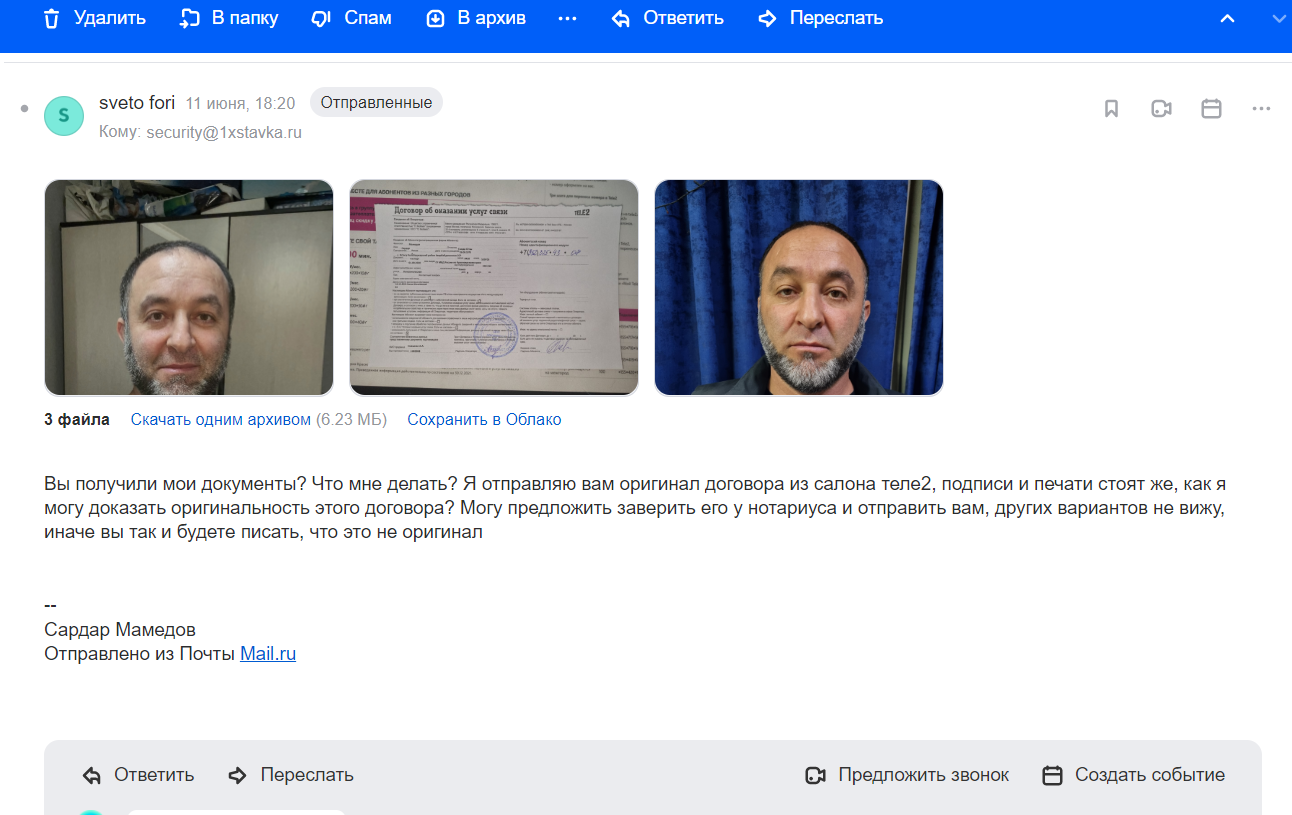The height and width of the screenshot is (815, 1292).
Task: Click the video call camera icon
Action: [1161, 109]
